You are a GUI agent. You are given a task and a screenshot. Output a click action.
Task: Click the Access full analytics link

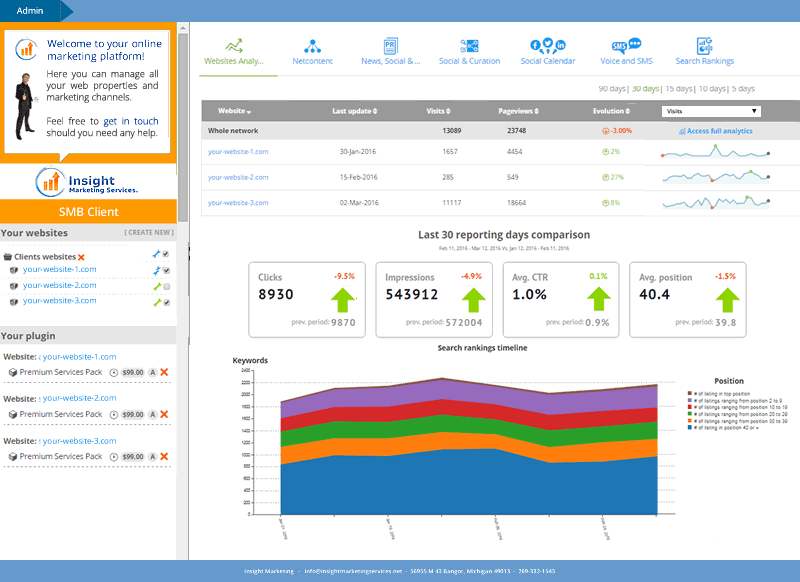point(719,131)
